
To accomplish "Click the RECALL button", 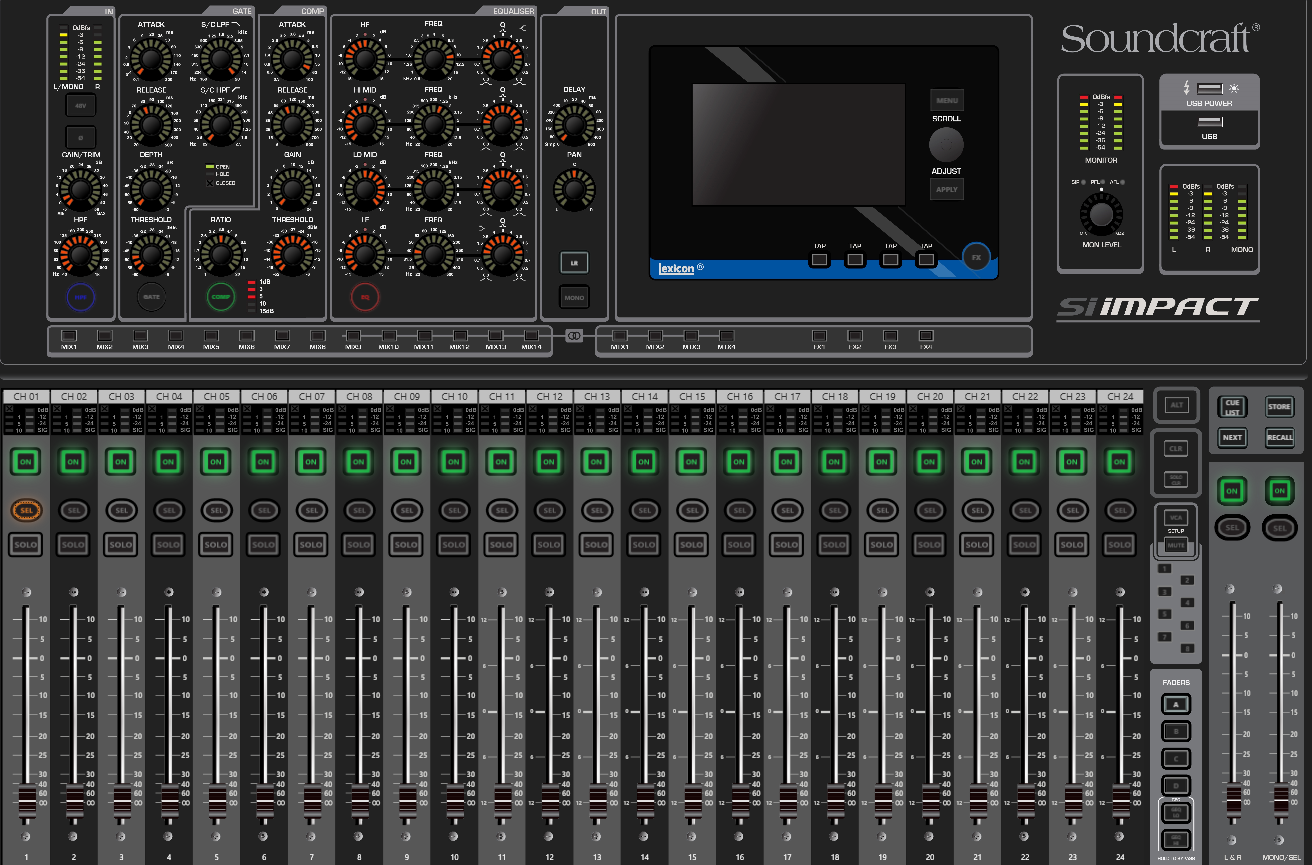I will (x=1279, y=437).
